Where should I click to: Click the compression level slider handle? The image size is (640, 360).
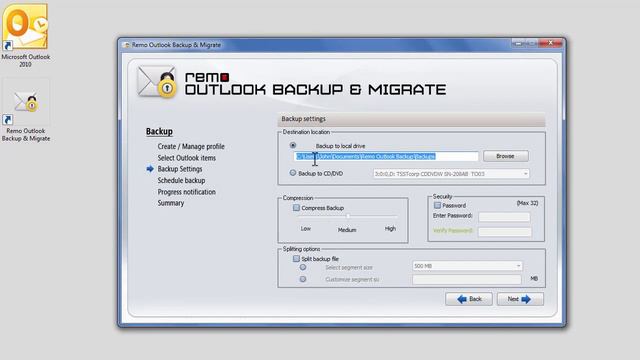(x=348, y=216)
